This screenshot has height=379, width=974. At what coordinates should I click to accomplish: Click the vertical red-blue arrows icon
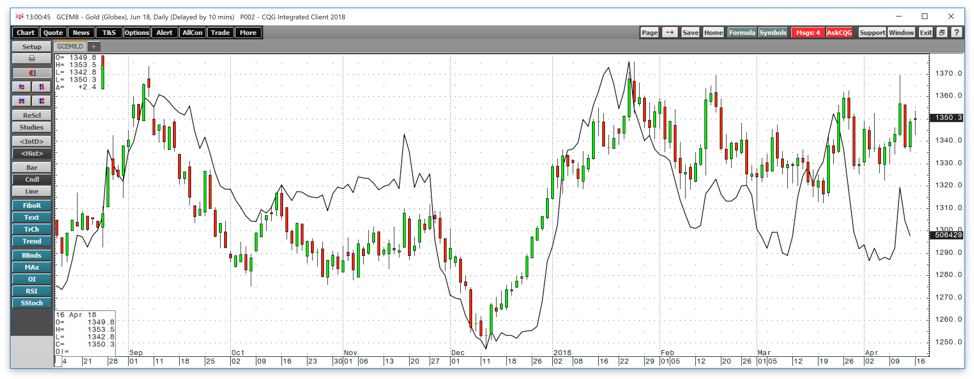coord(41,86)
